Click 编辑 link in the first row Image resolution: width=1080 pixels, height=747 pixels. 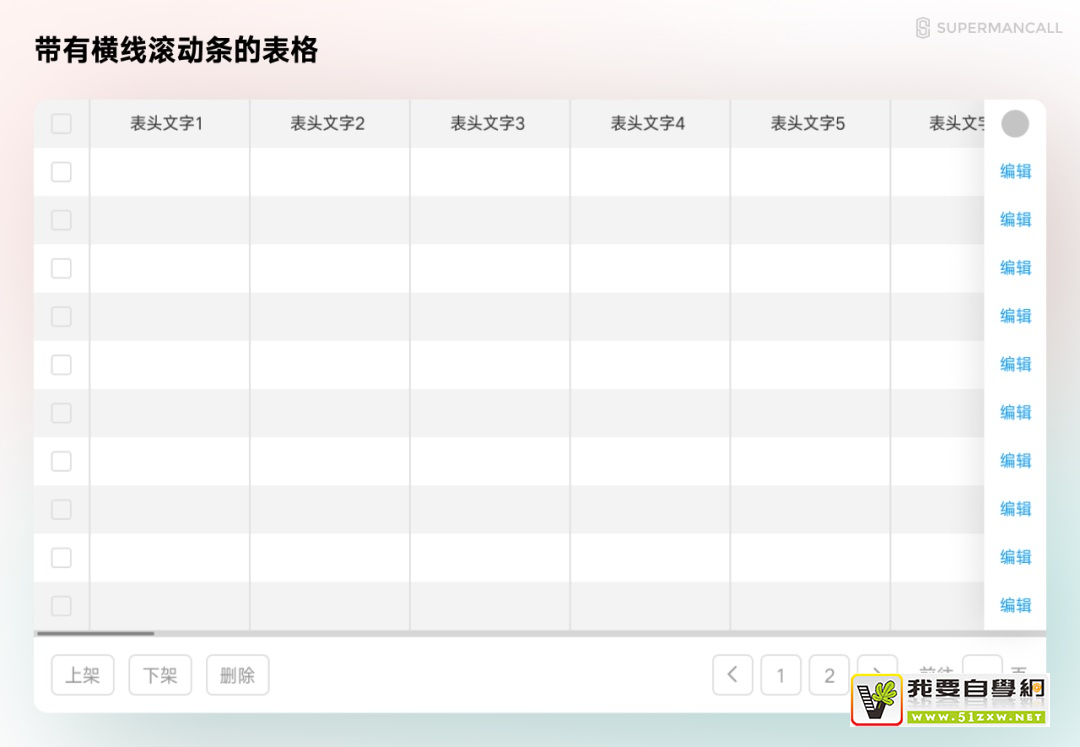click(1015, 171)
